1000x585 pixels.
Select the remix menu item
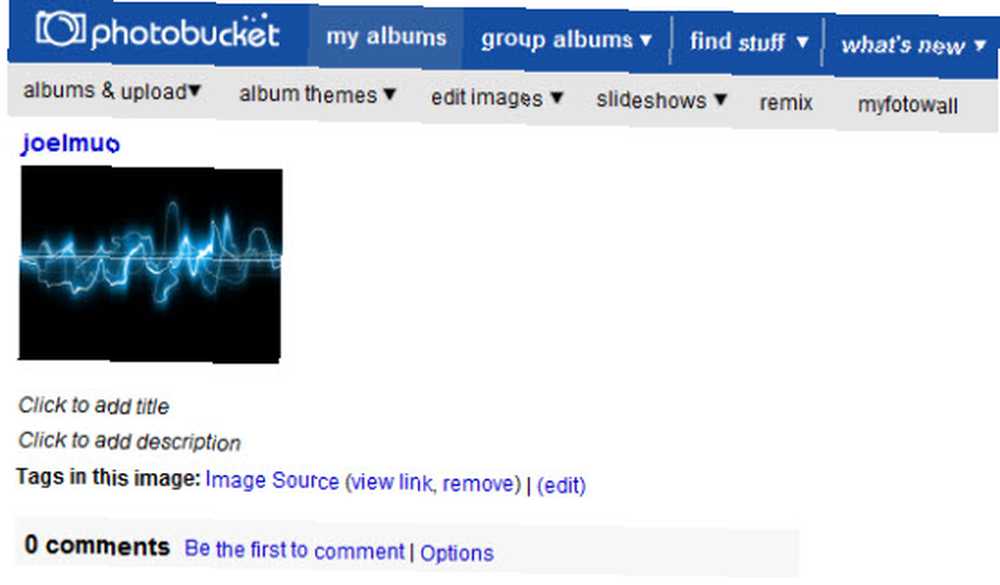[786, 103]
